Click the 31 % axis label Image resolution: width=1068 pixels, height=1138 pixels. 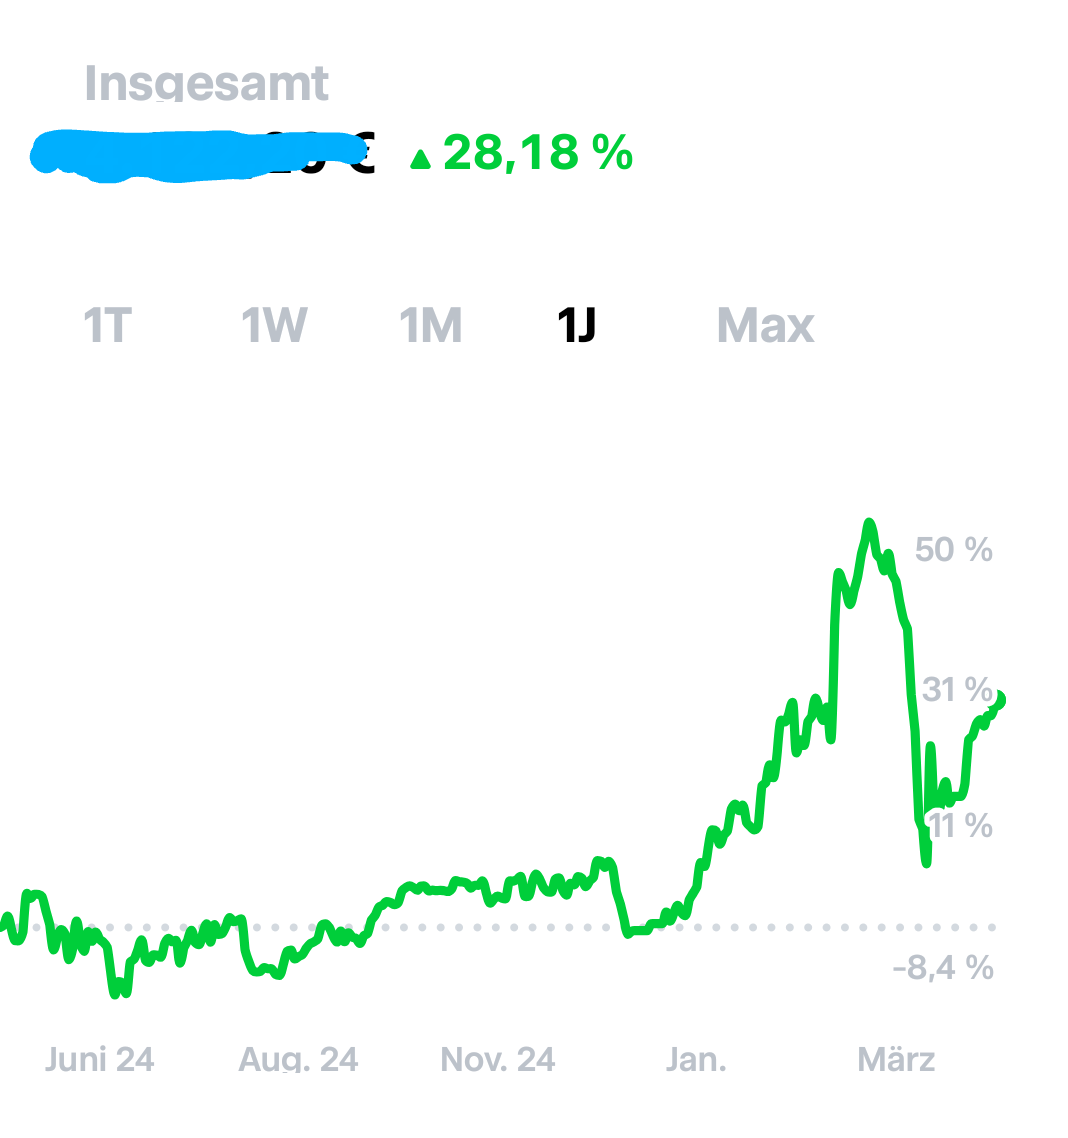pos(956,689)
